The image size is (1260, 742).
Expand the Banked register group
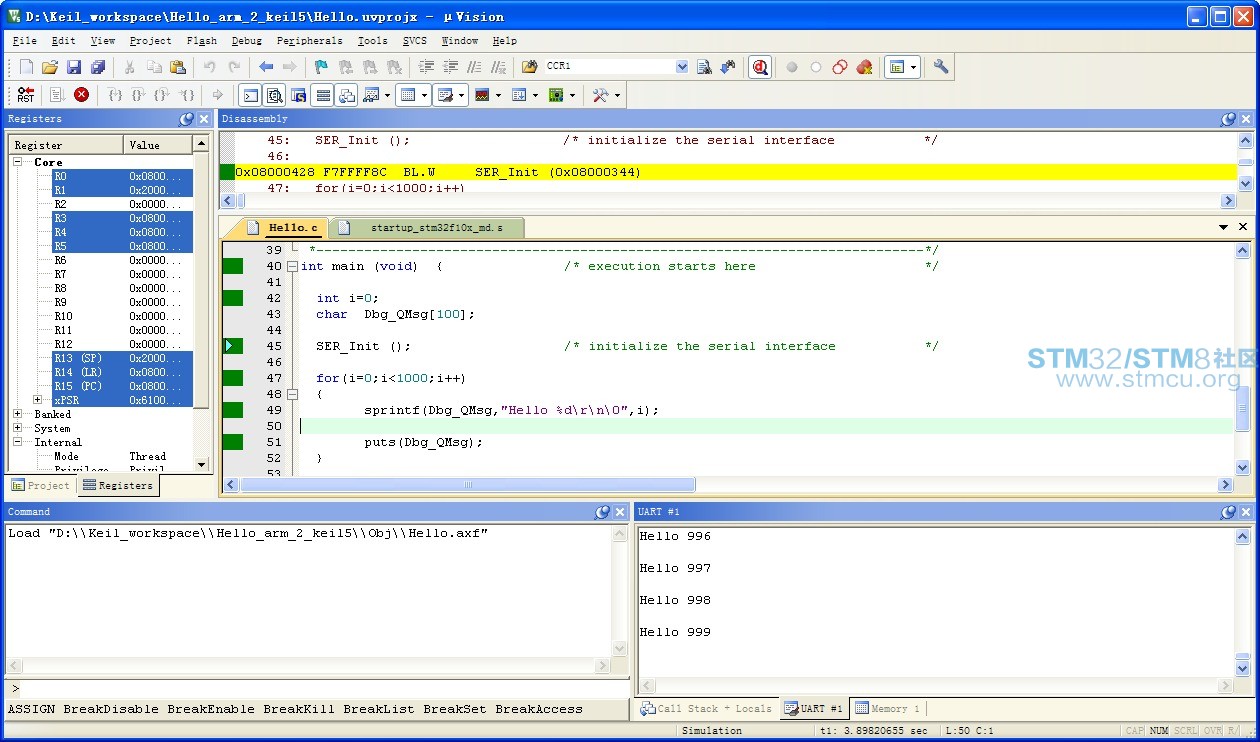[x=18, y=414]
